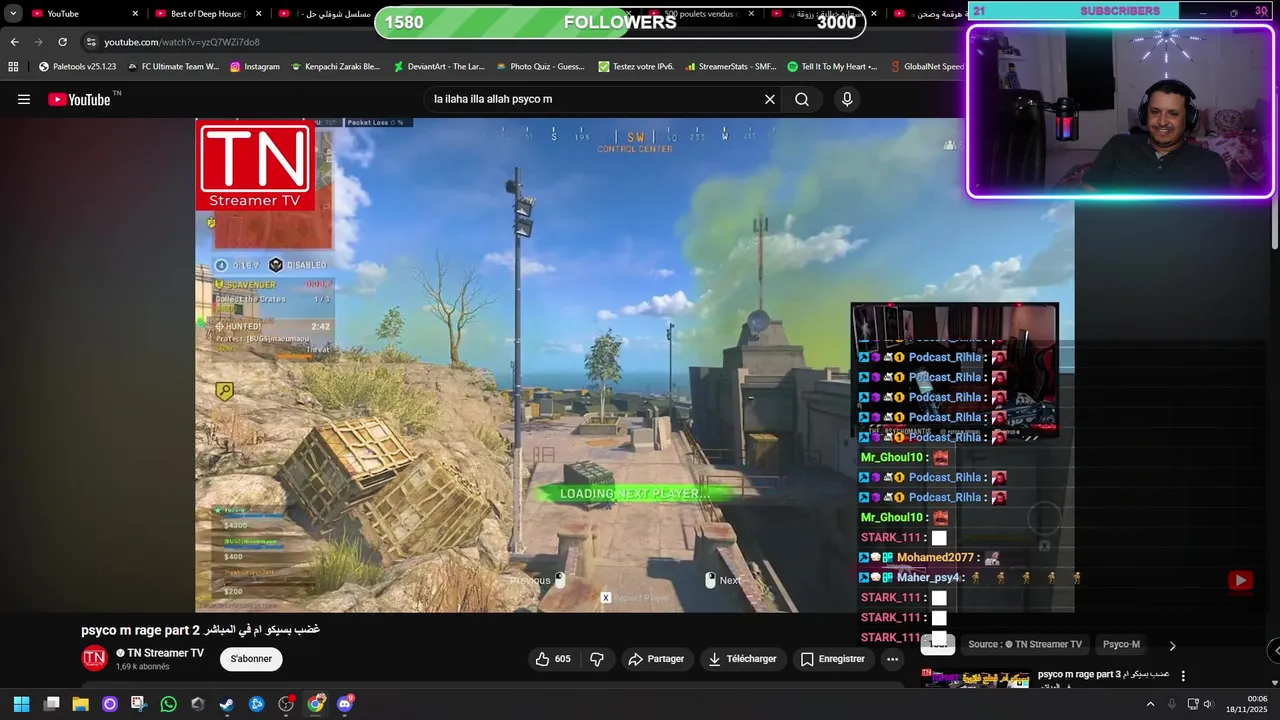The width and height of the screenshot is (1280, 720).
Task: Open the Kenpachi Zaraki bookmark
Action: (335, 67)
